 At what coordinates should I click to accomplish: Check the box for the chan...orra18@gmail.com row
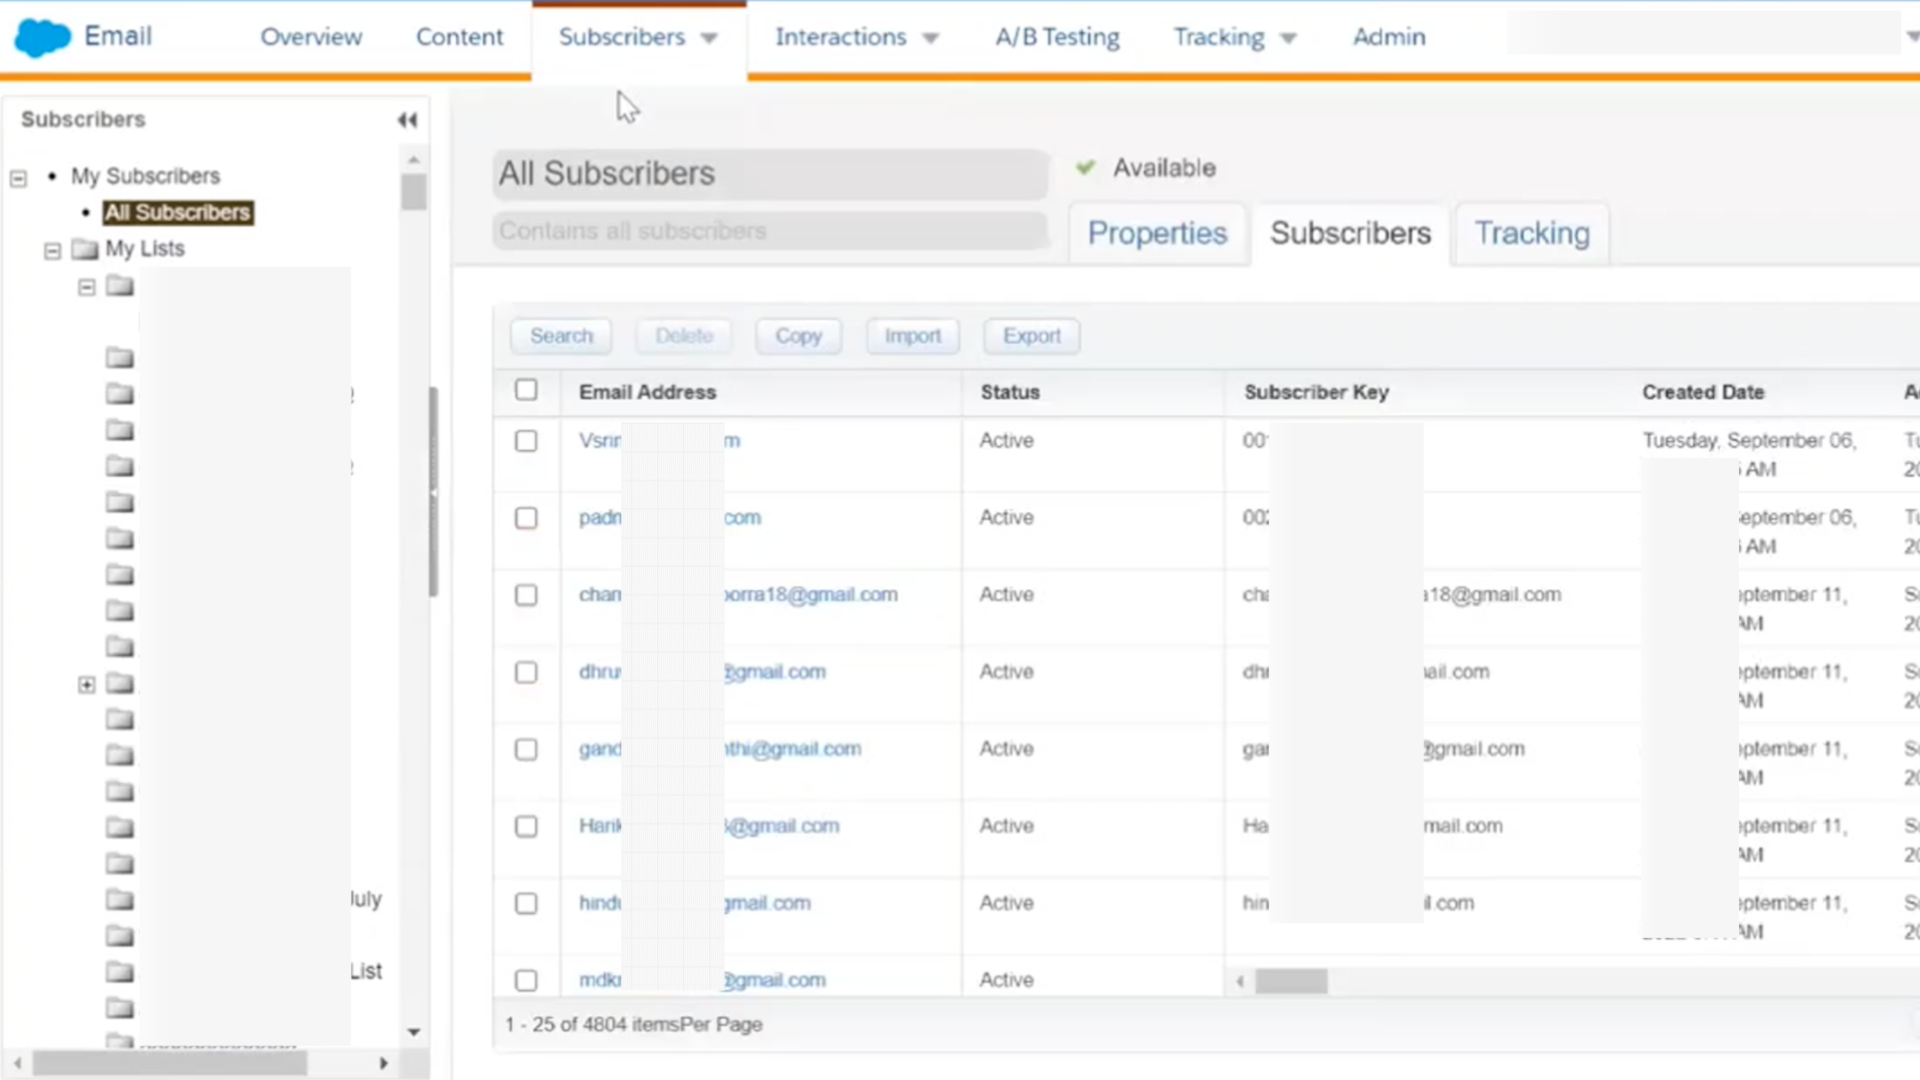526,595
